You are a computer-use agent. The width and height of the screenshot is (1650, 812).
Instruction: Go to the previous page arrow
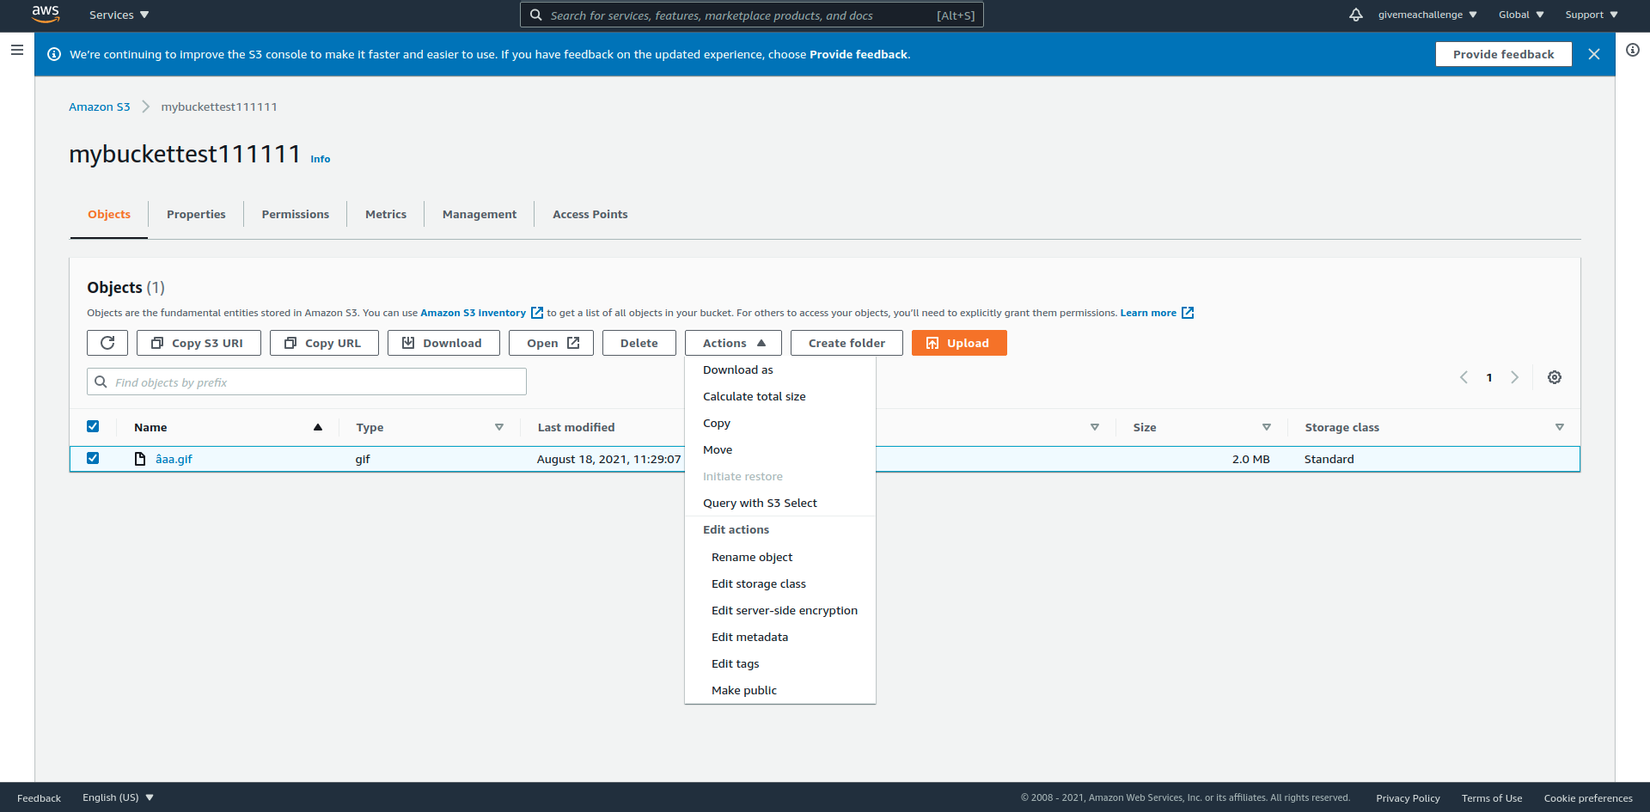tap(1463, 378)
